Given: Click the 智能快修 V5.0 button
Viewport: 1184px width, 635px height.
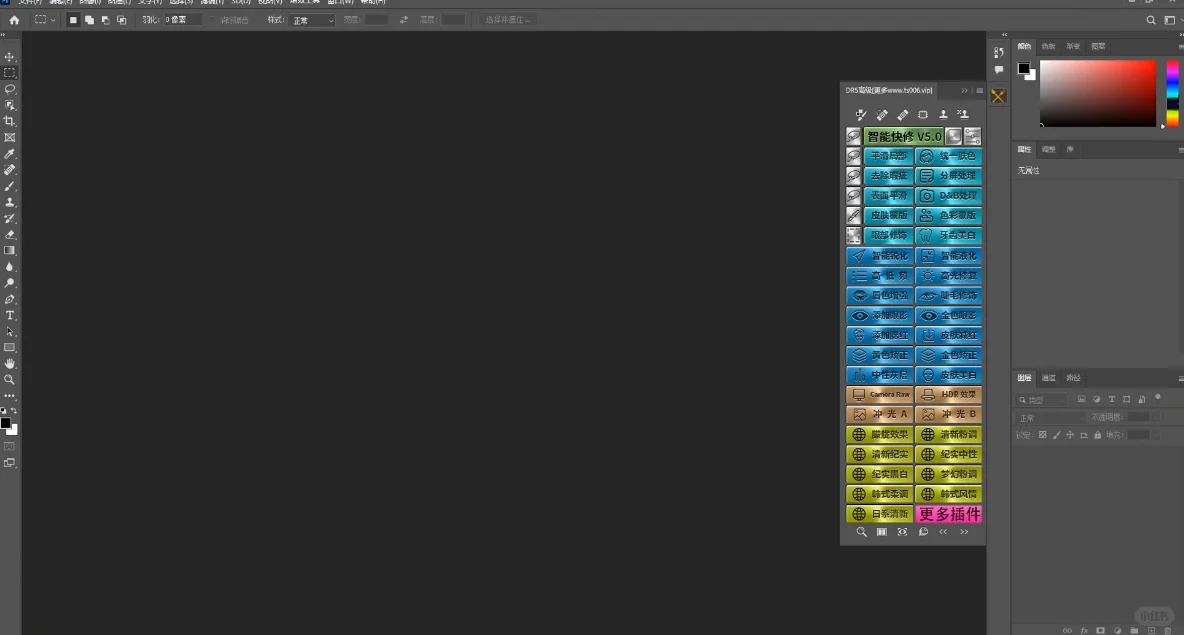Looking at the screenshot, I should (904, 136).
